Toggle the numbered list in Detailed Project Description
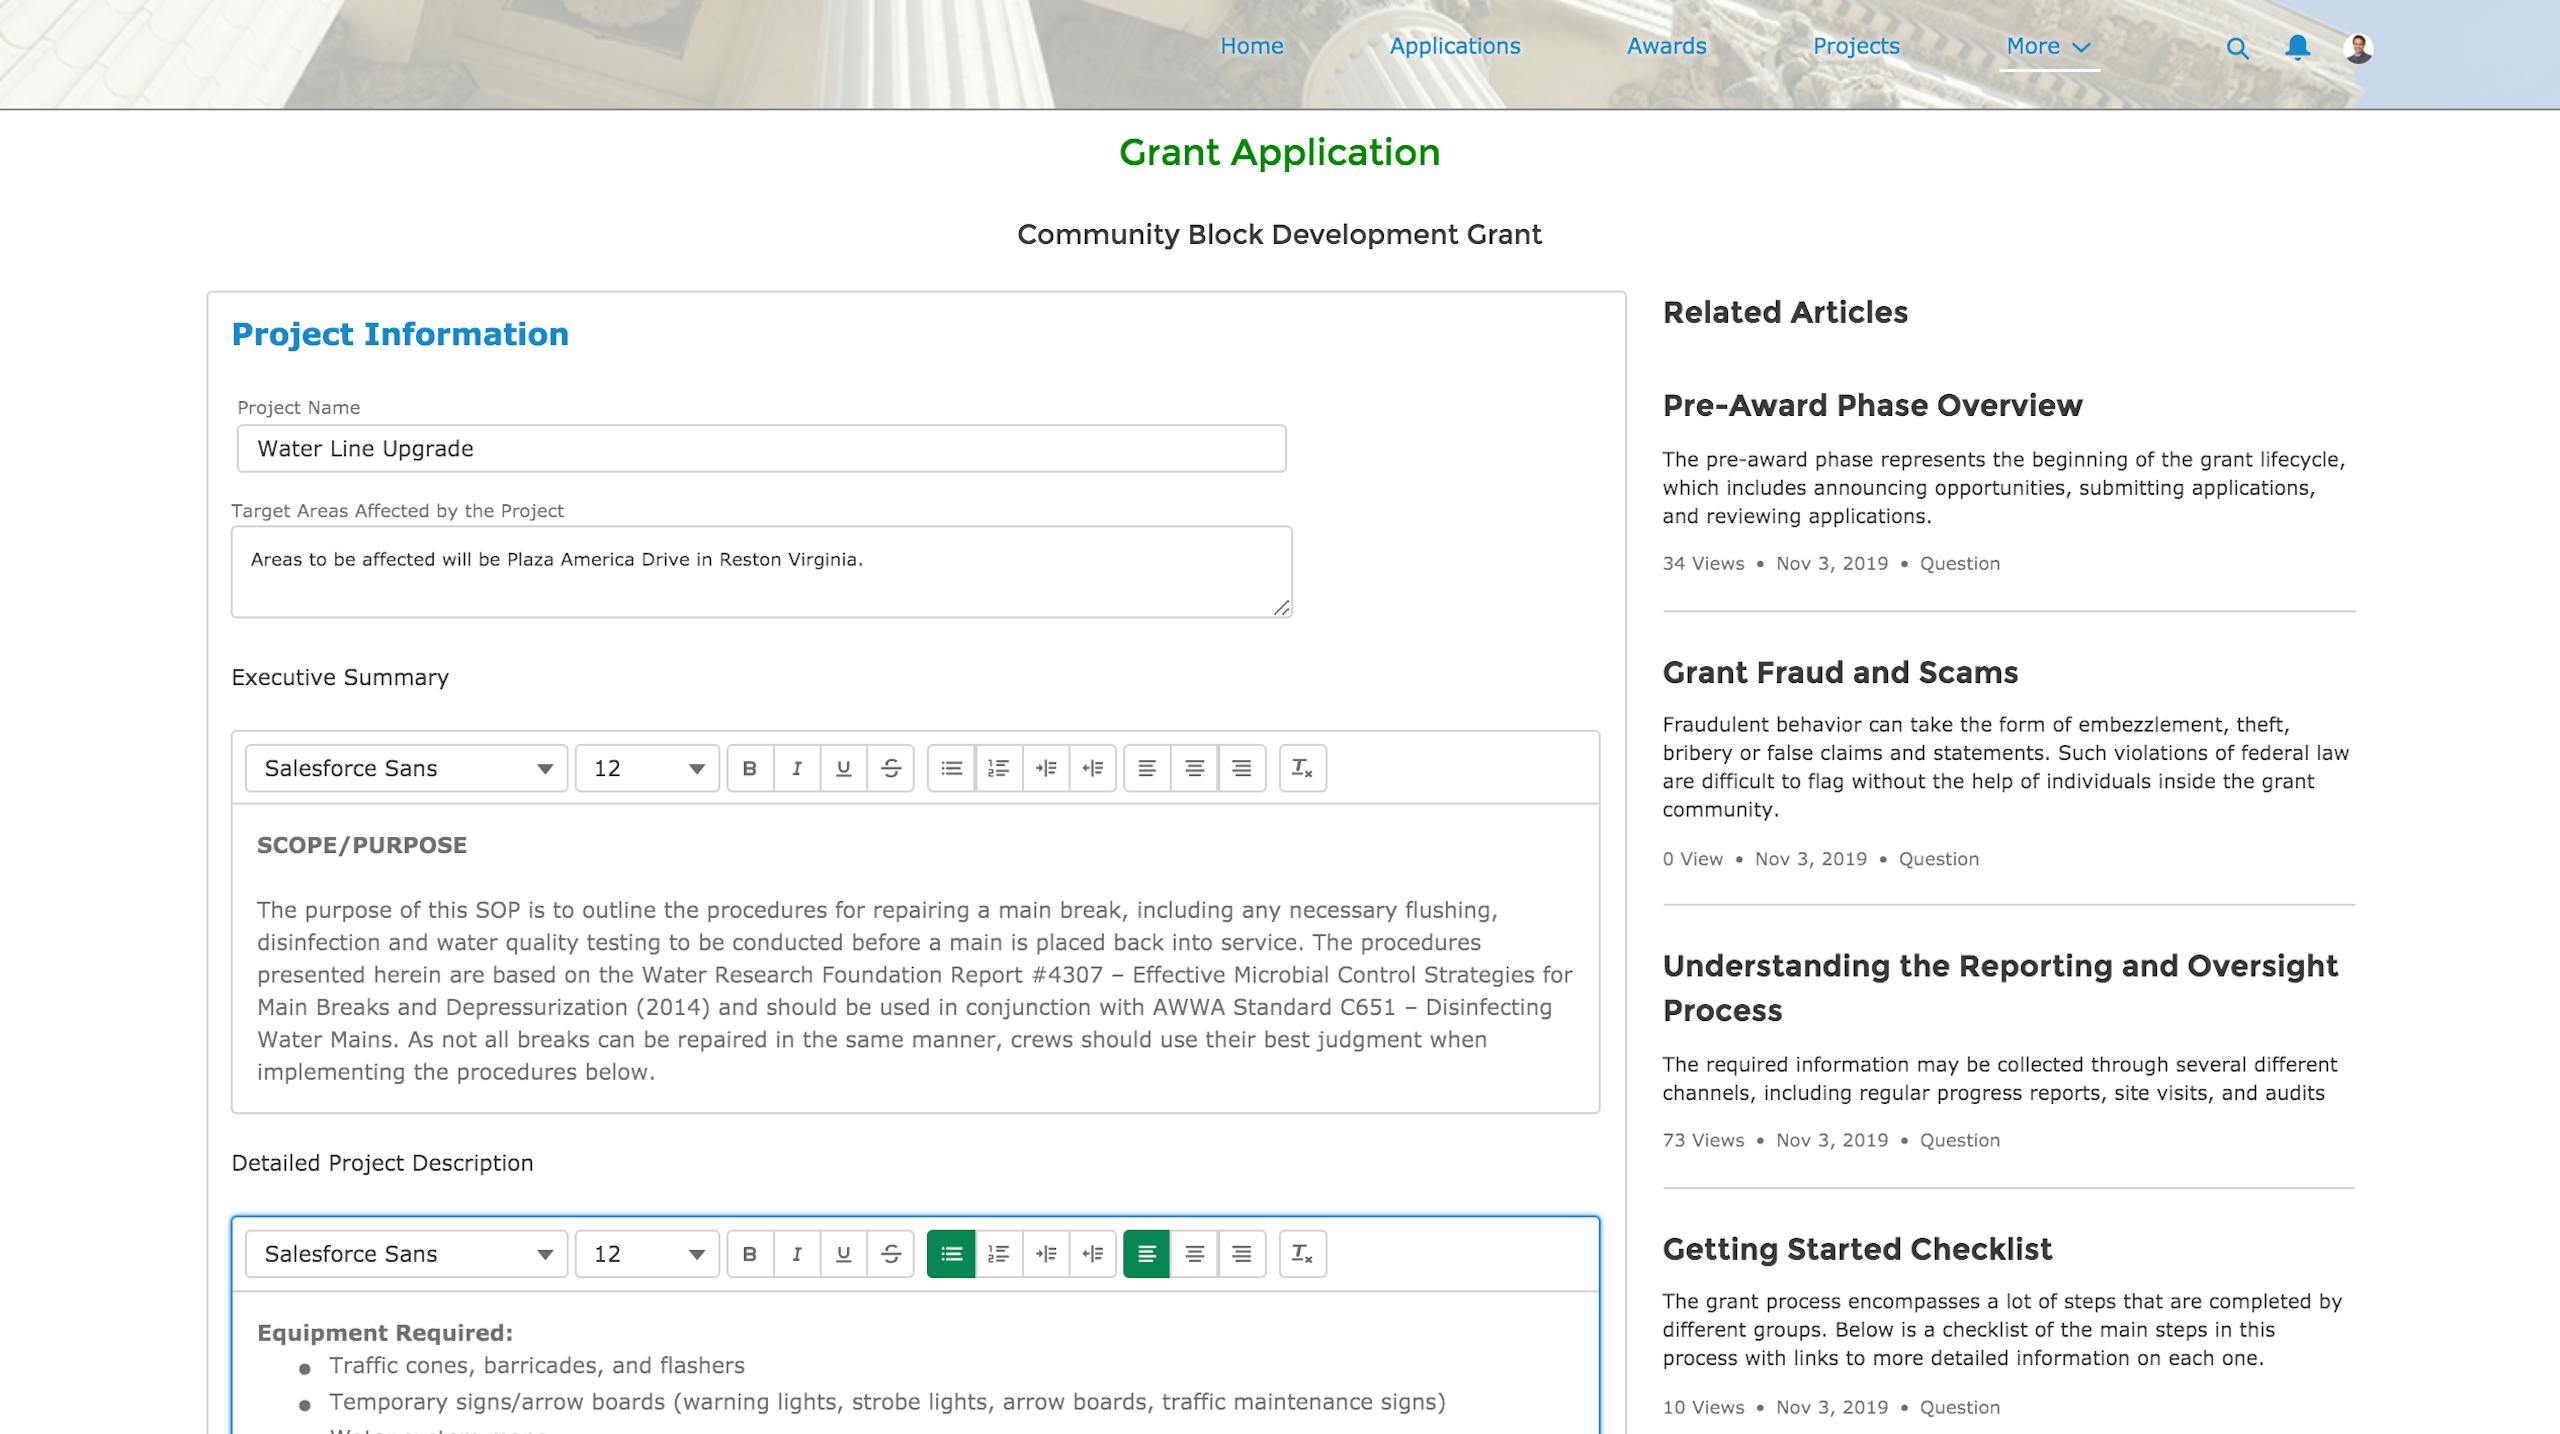Screen dimensions: 2560x1434 [x=999, y=1254]
